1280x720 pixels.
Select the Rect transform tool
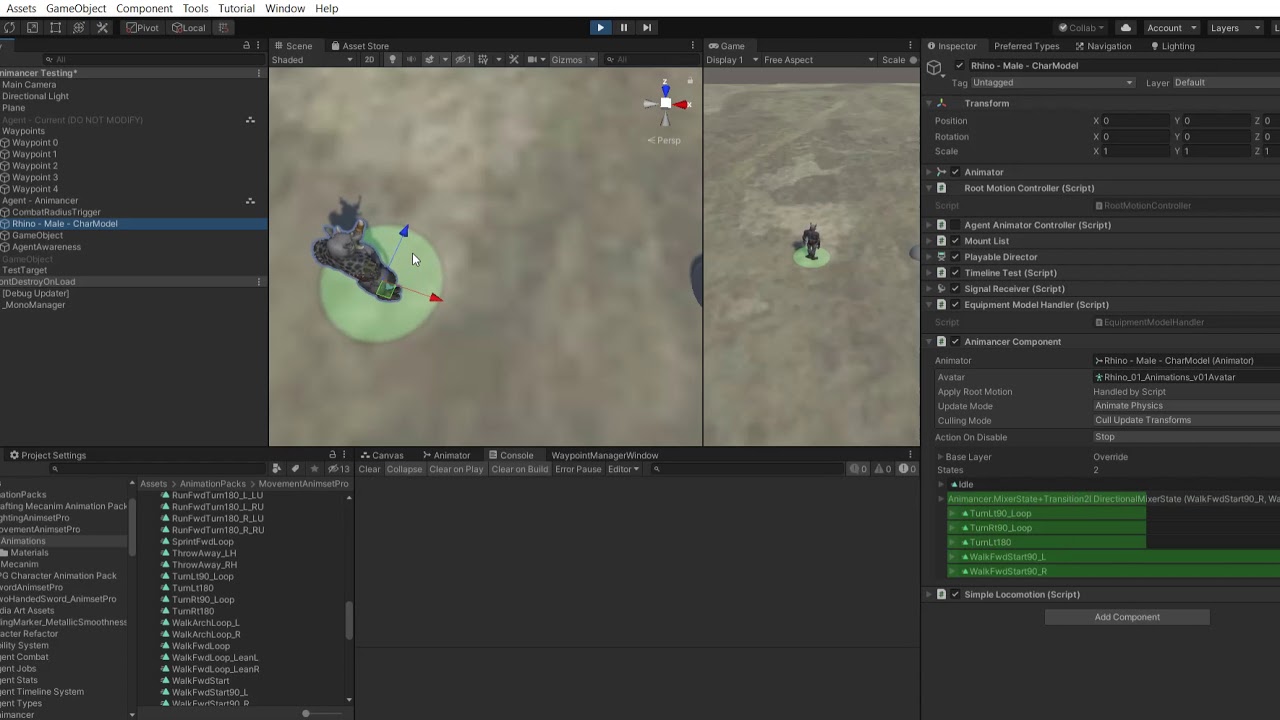click(x=55, y=28)
